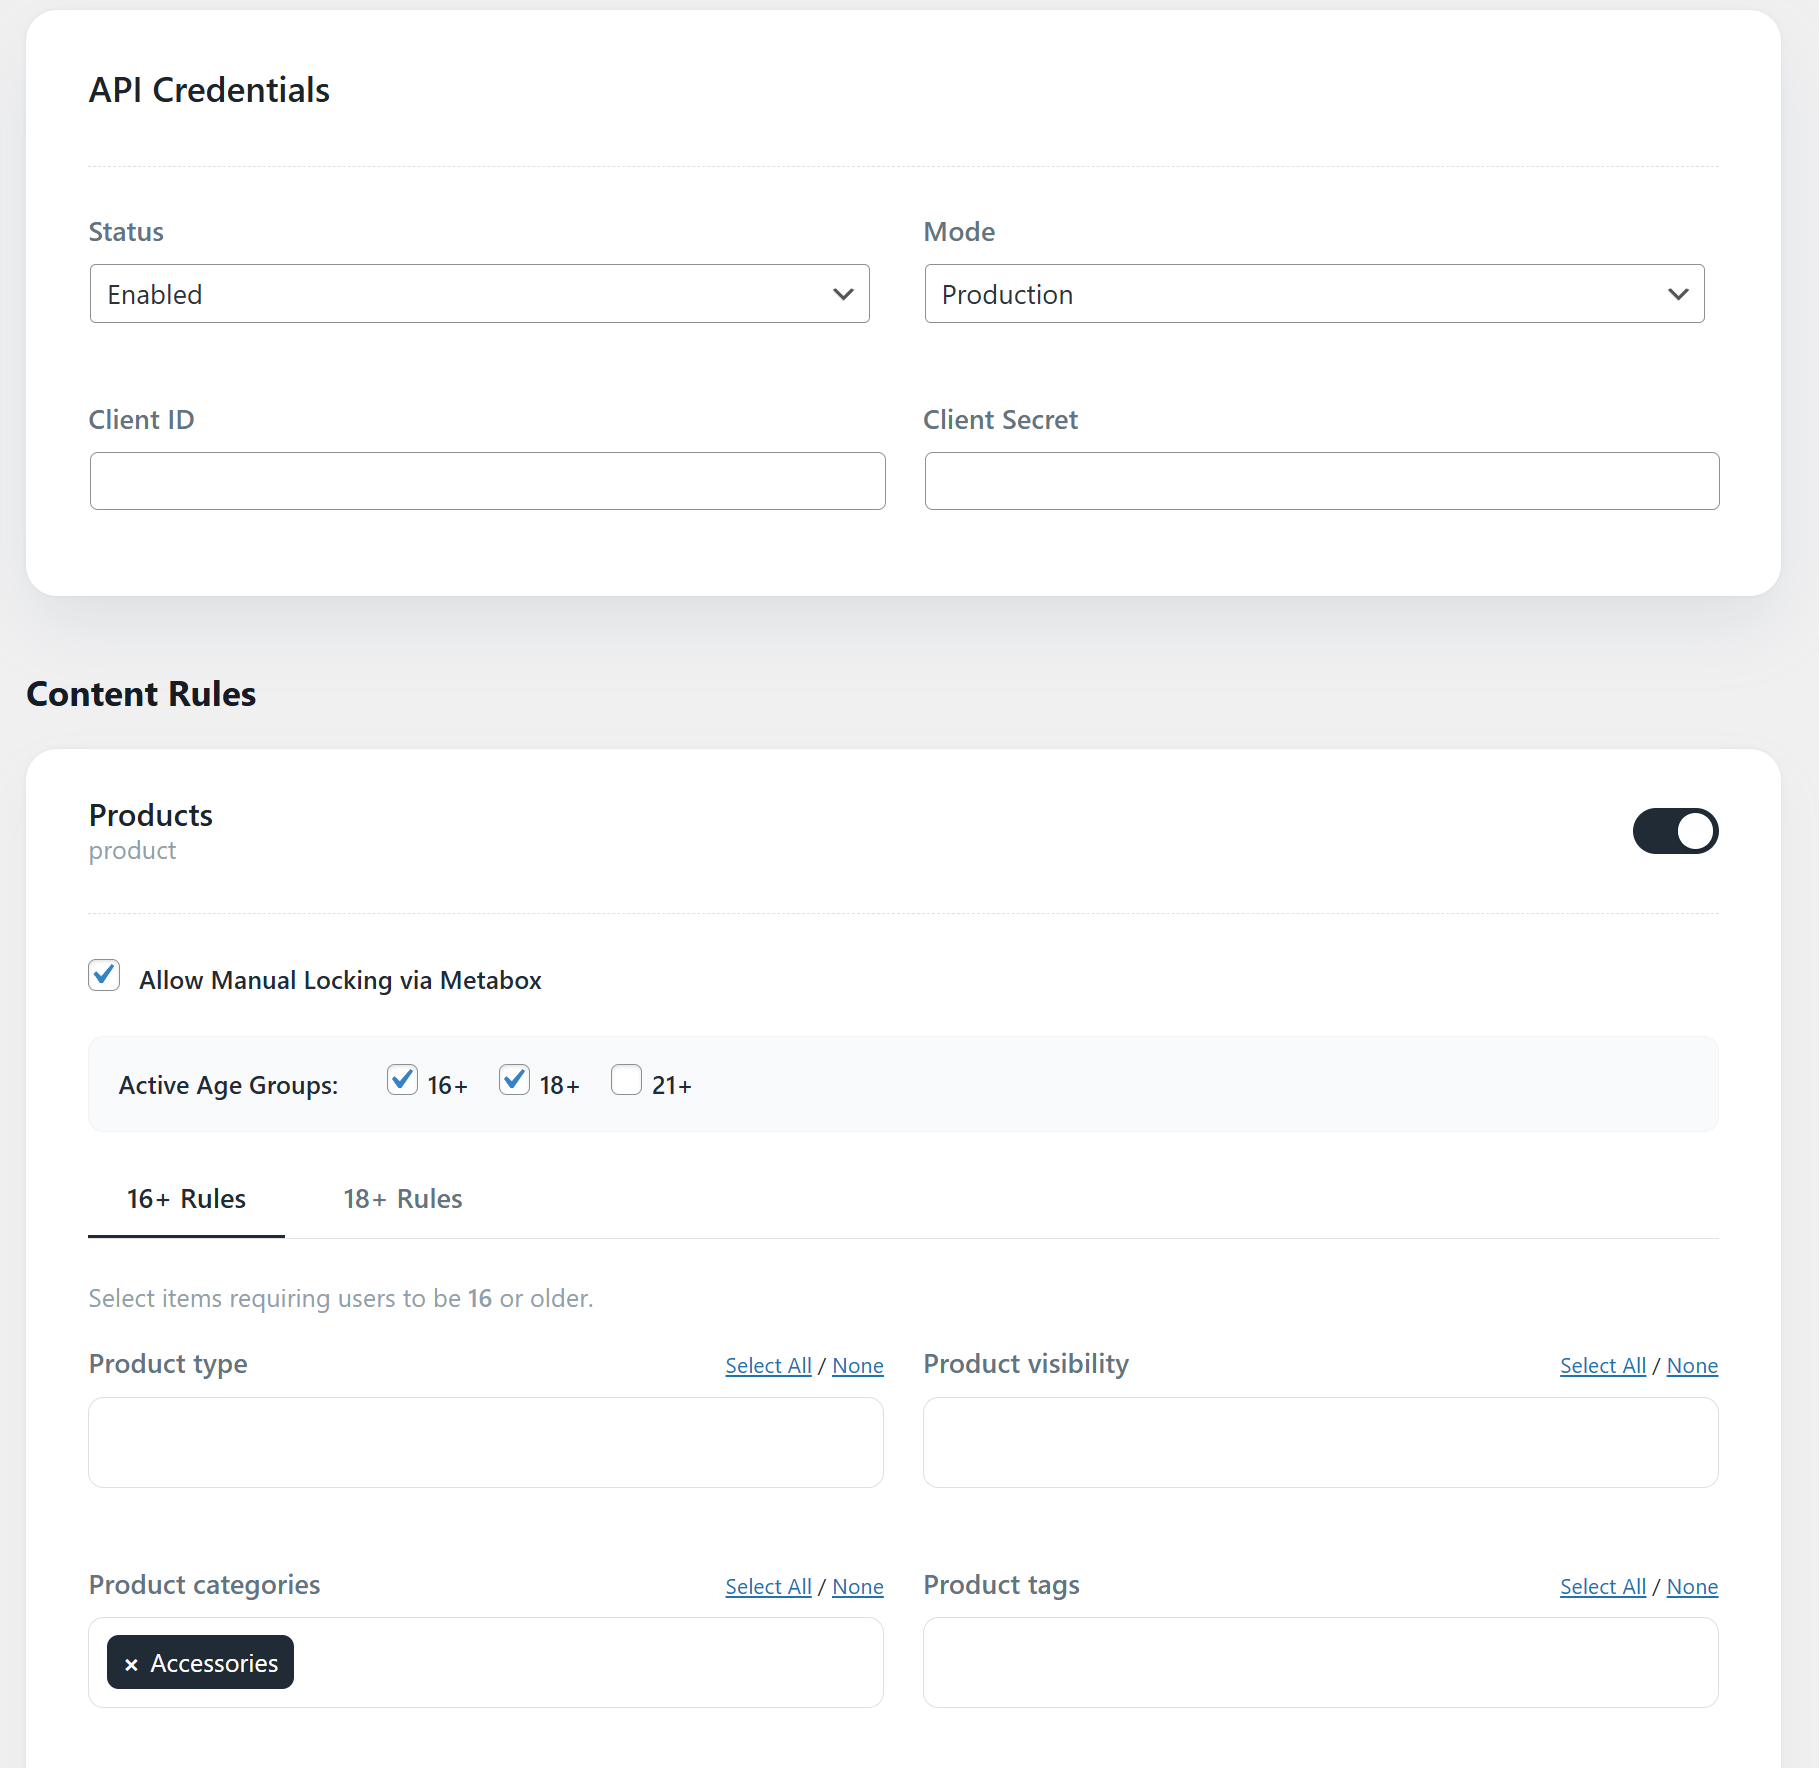Click the Product tags selection box
The width and height of the screenshot is (1819, 1768).
point(1320,1662)
